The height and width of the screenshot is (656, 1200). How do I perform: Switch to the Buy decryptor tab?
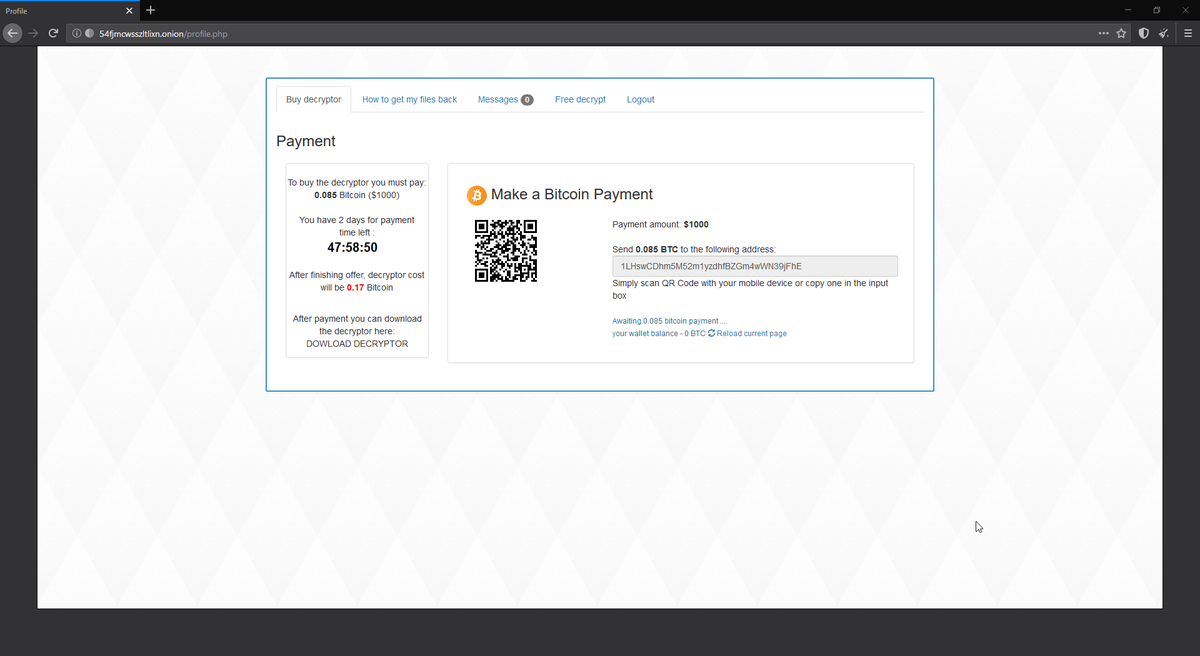pyautogui.click(x=313, y=100)
